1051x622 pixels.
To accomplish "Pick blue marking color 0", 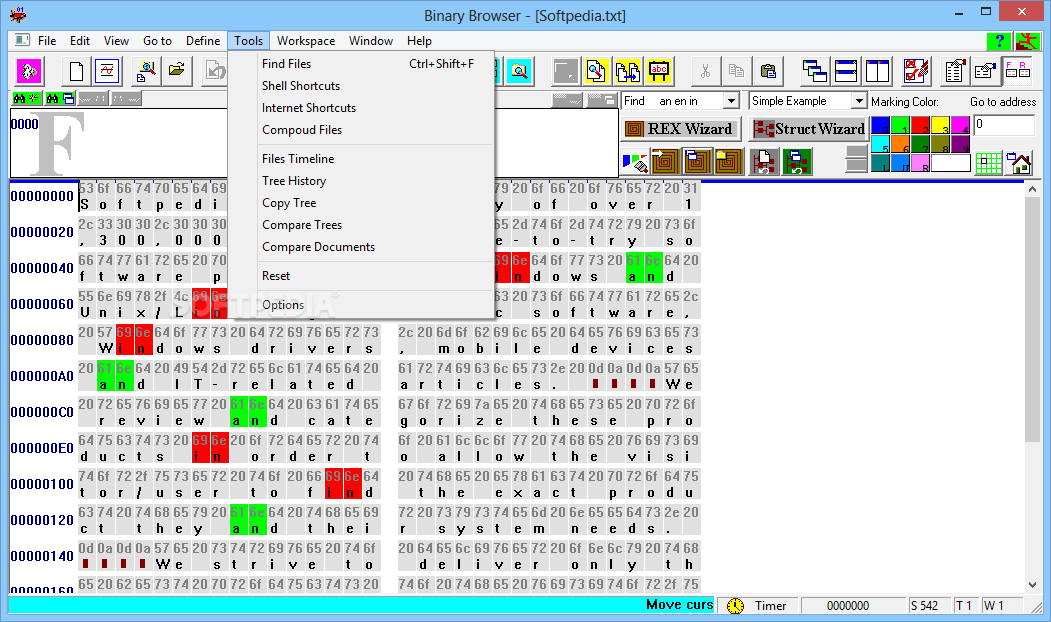I will 881,125.
